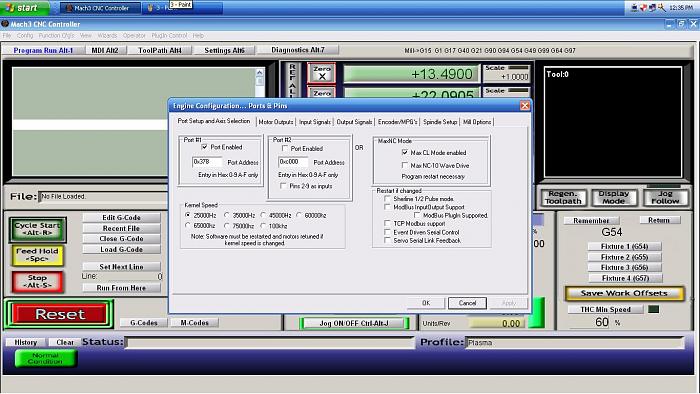Click Cancel in Ports & Pins dialog

pos(467,303)
